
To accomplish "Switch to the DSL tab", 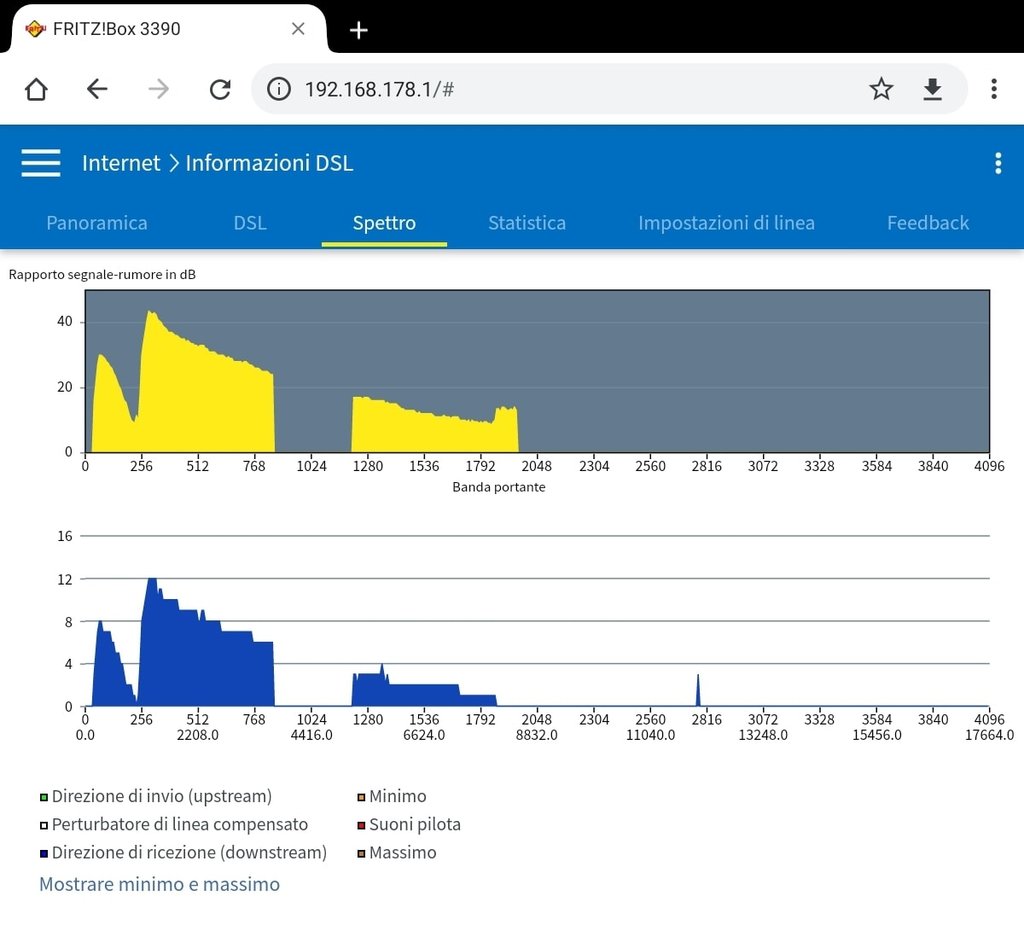I will coord(250,223).
